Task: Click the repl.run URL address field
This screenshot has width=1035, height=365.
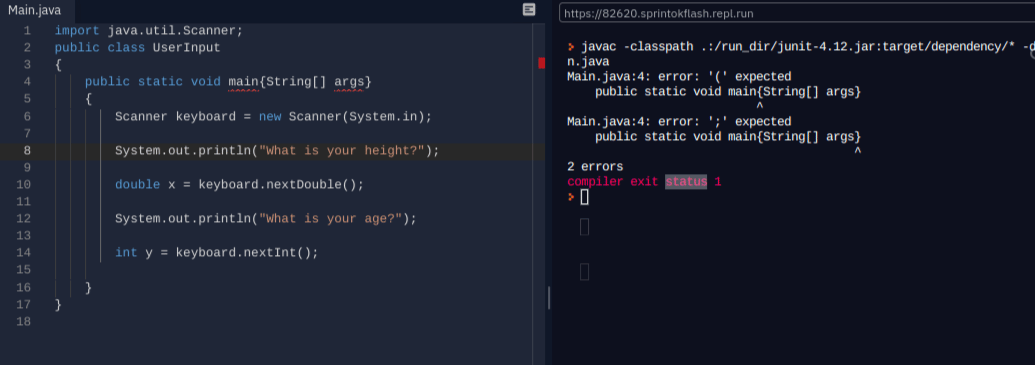Action: pyautogui.click(x=797, y=13)
